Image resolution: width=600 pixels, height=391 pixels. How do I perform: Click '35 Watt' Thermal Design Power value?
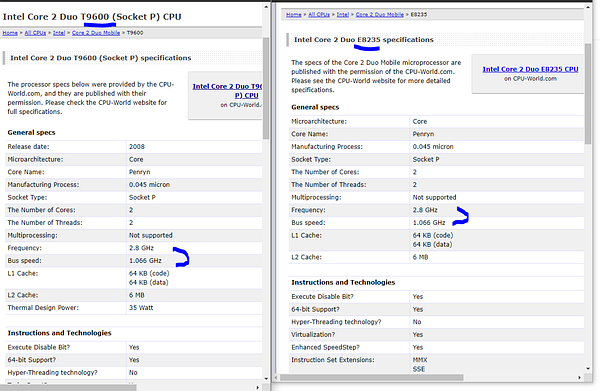[141, 308]
